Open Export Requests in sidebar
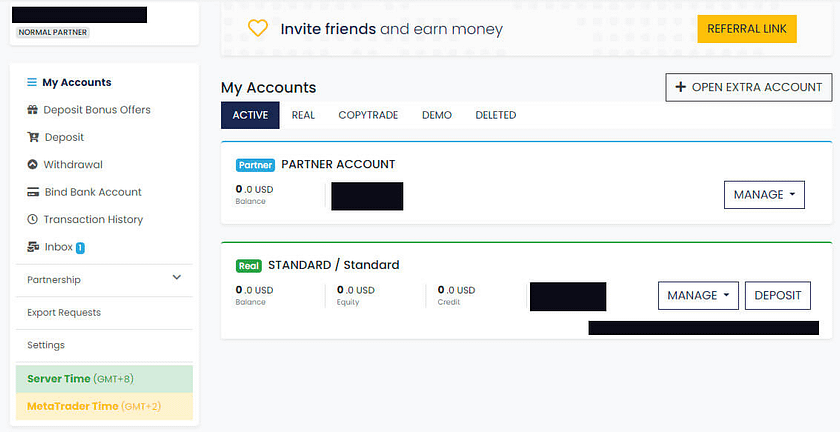The height and width of the screenshot is (432, 840). point(64,312)
